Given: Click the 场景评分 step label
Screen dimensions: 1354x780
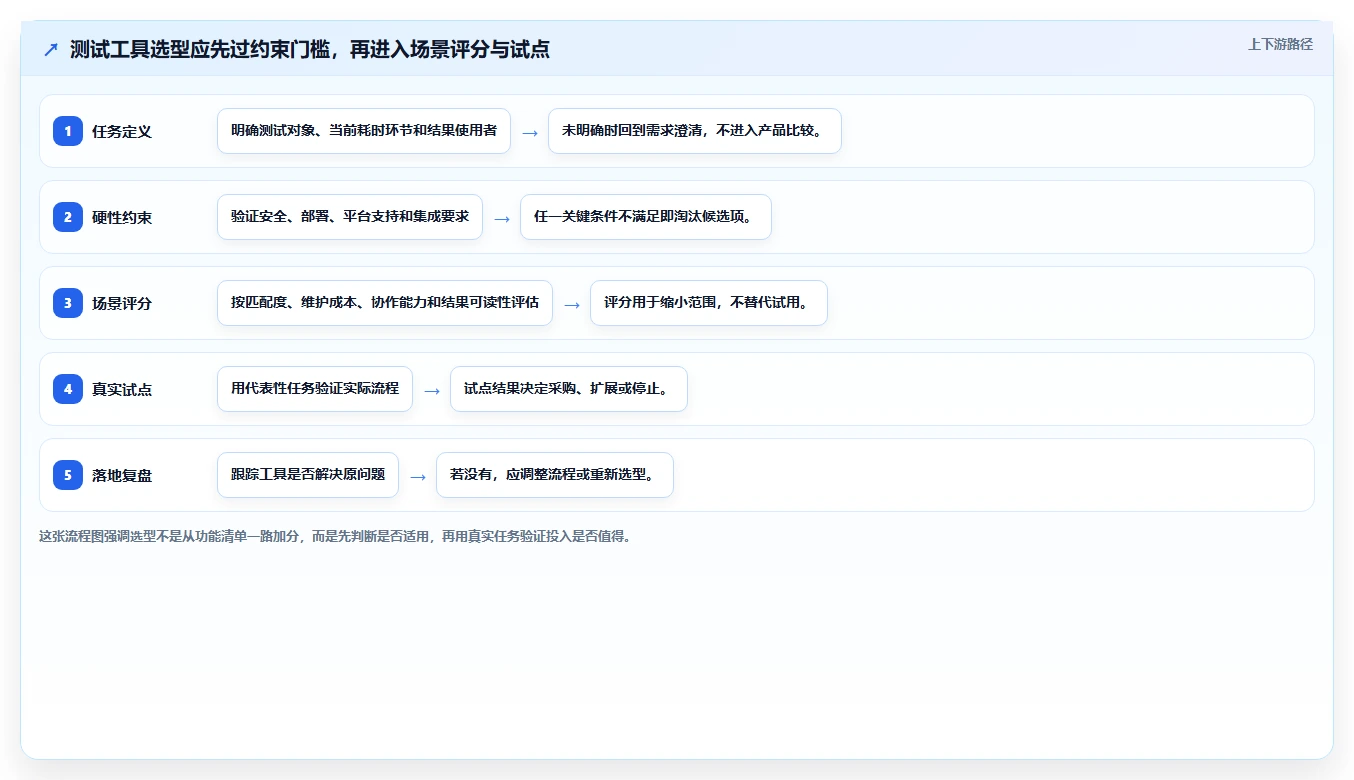Looking at the screenshot, I should tap(122, 303).
